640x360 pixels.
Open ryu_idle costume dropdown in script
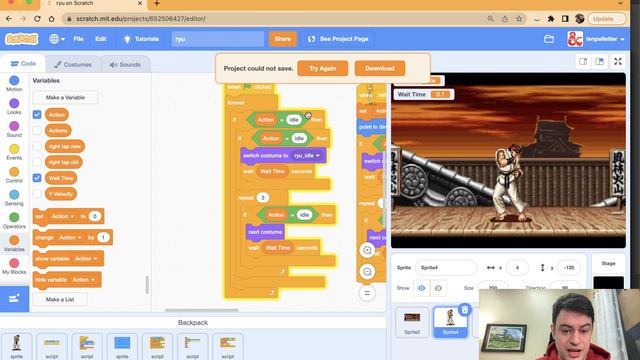pos(307,156)
